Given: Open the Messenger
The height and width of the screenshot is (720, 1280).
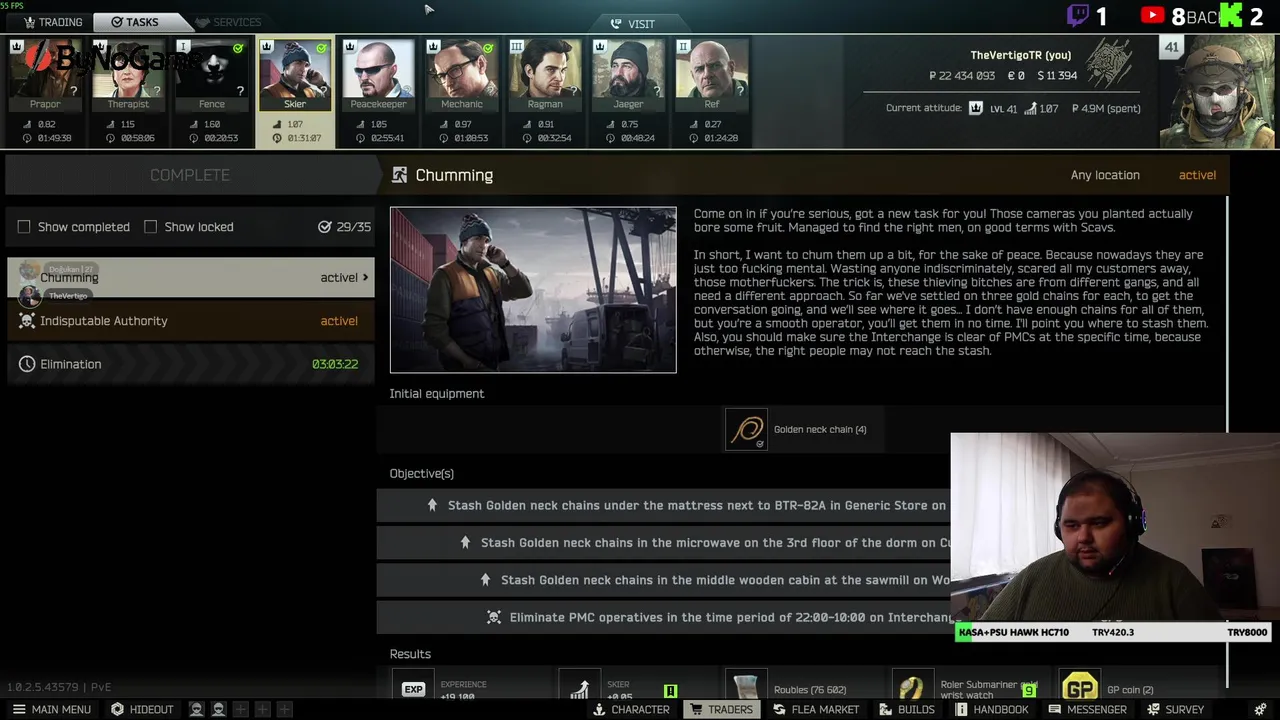Looking at the screenshot, I should pyautogui.click(x=1087, y=709).
